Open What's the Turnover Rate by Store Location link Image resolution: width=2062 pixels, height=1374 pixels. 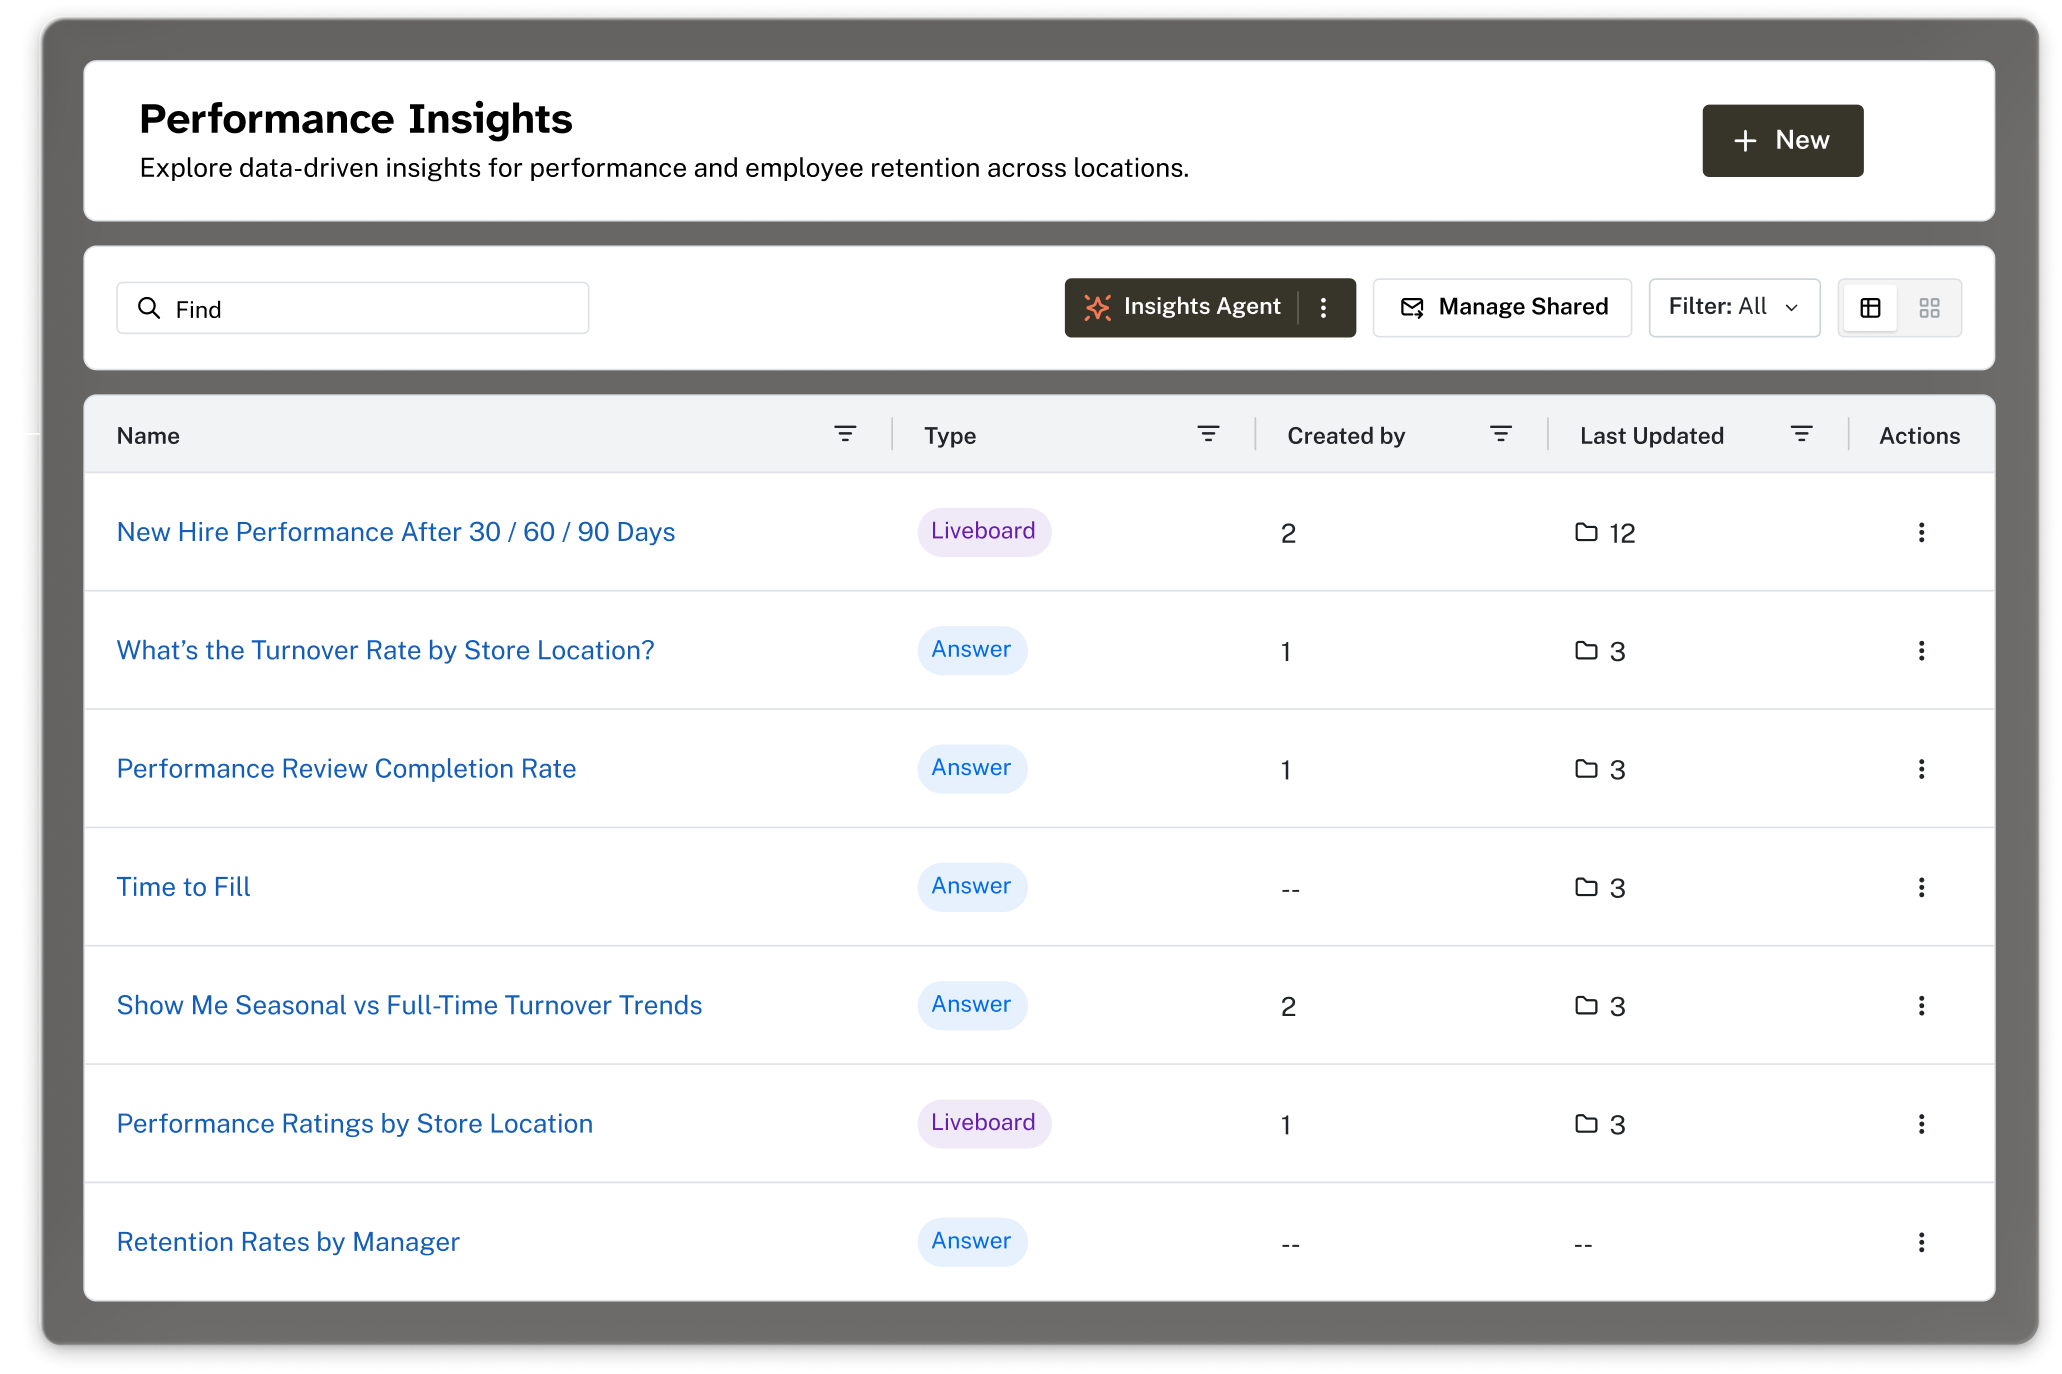pos(385,651)
